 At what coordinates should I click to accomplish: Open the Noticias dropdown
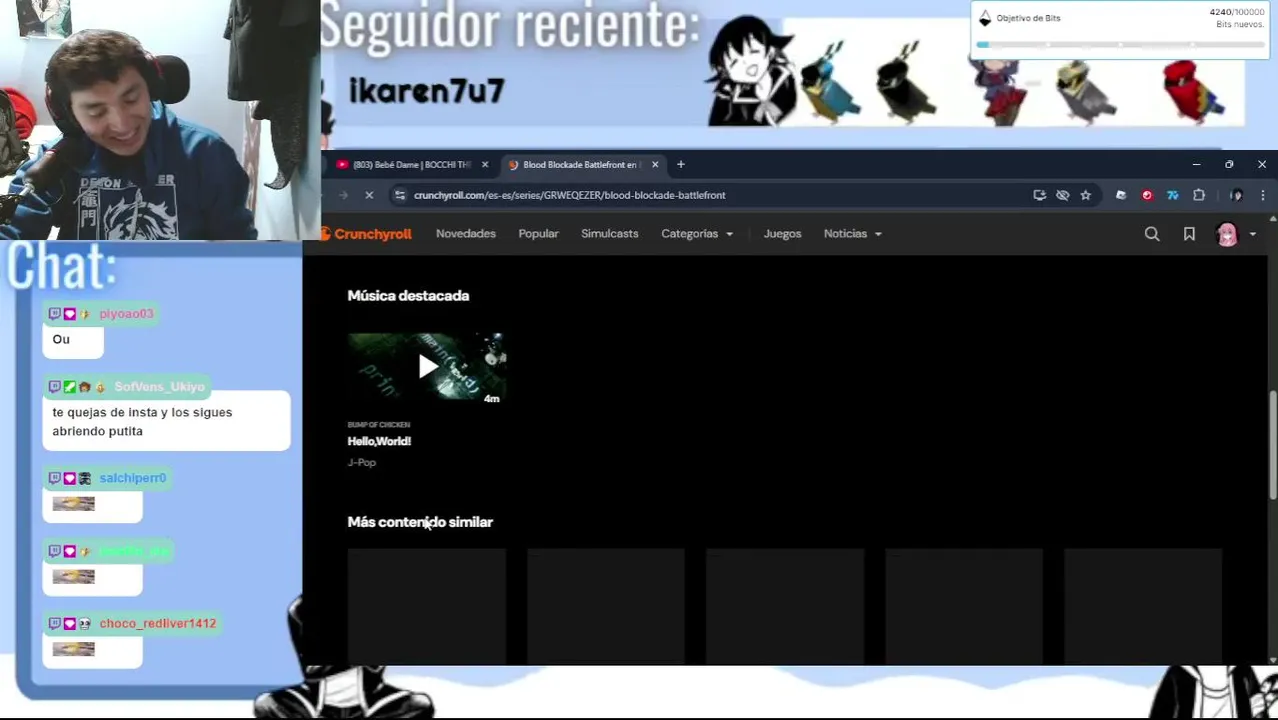tap(853, 234)
